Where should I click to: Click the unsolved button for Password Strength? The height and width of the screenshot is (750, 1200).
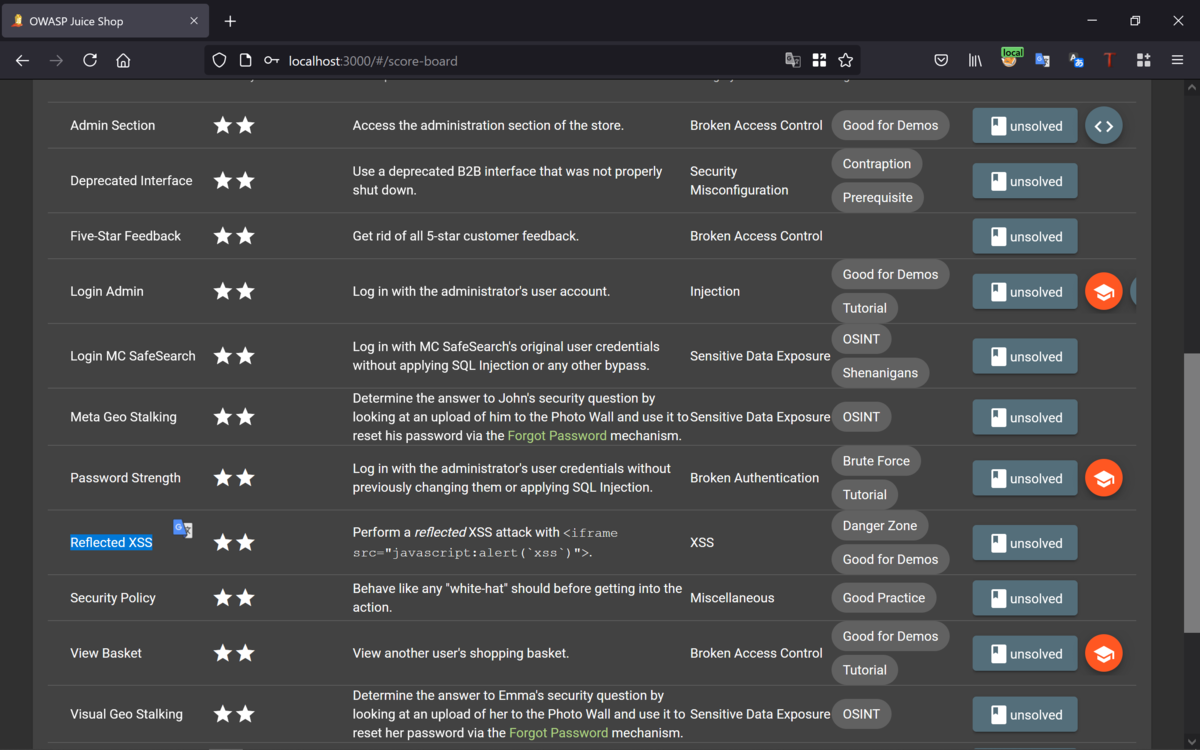click(1025, 478)
